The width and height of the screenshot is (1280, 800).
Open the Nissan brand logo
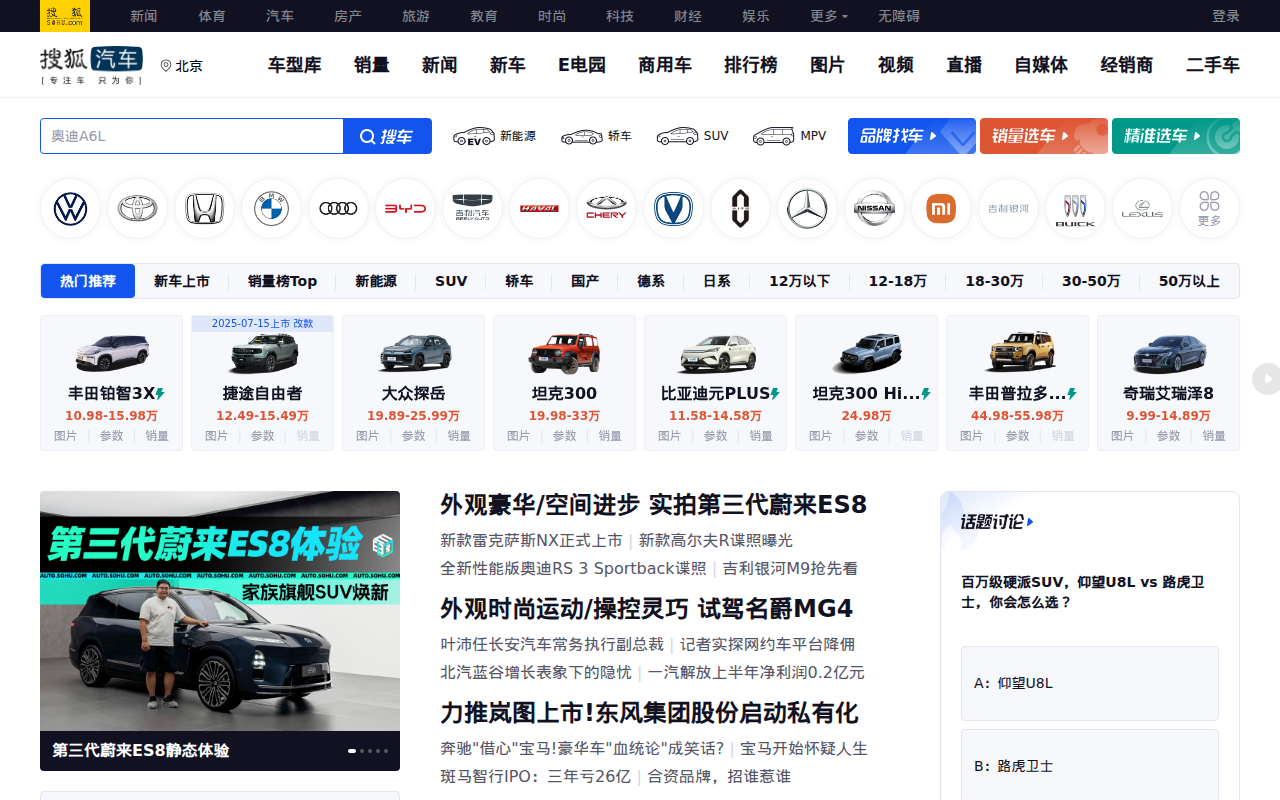click(x=875, y=209)
